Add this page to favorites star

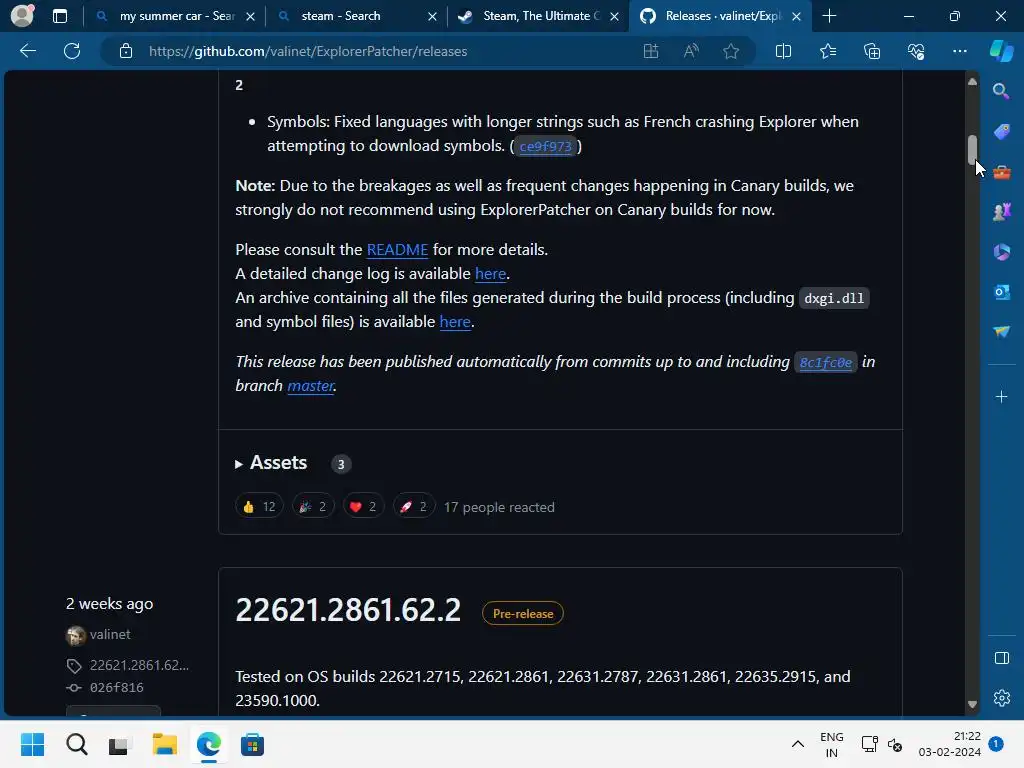(731, 51)
